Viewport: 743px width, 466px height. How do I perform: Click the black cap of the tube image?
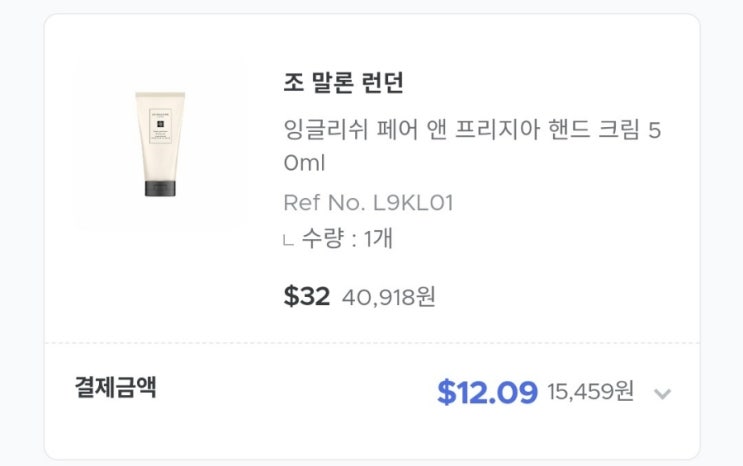tap(160, 187)
